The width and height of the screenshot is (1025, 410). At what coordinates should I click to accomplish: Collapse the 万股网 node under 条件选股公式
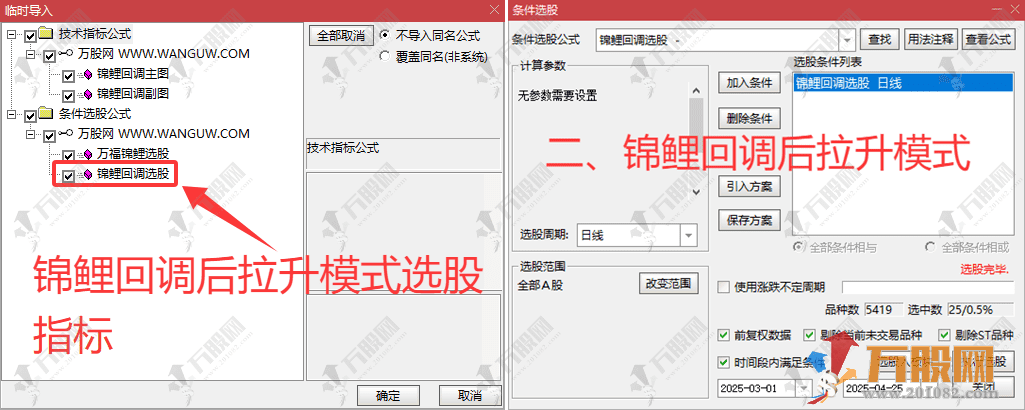pos(31,135)
